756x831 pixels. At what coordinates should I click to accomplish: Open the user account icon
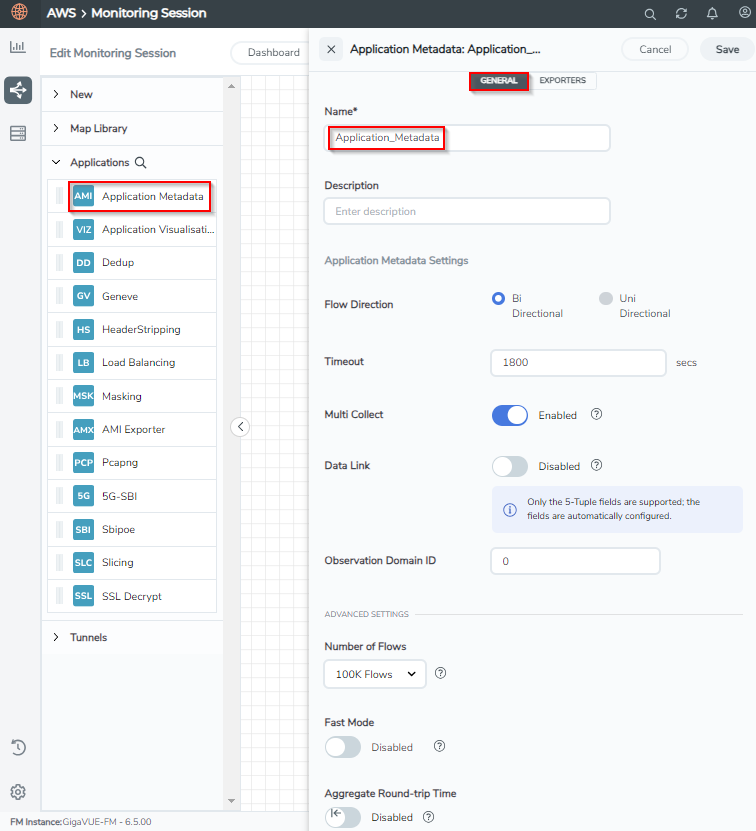744,13
